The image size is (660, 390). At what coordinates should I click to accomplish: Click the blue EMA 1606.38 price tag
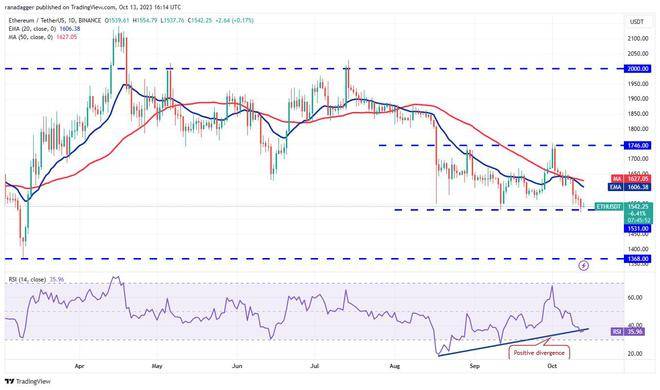(x=630, y=187)
